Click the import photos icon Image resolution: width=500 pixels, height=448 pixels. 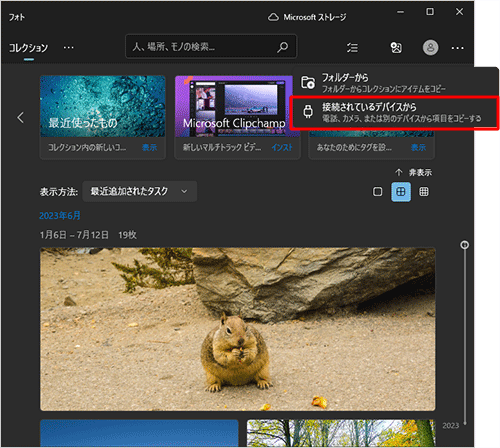pos(396,48)
